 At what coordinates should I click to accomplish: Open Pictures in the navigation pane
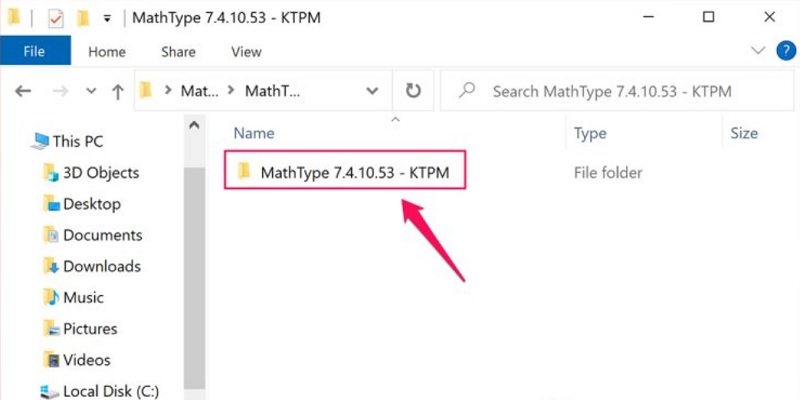(80, 329)
